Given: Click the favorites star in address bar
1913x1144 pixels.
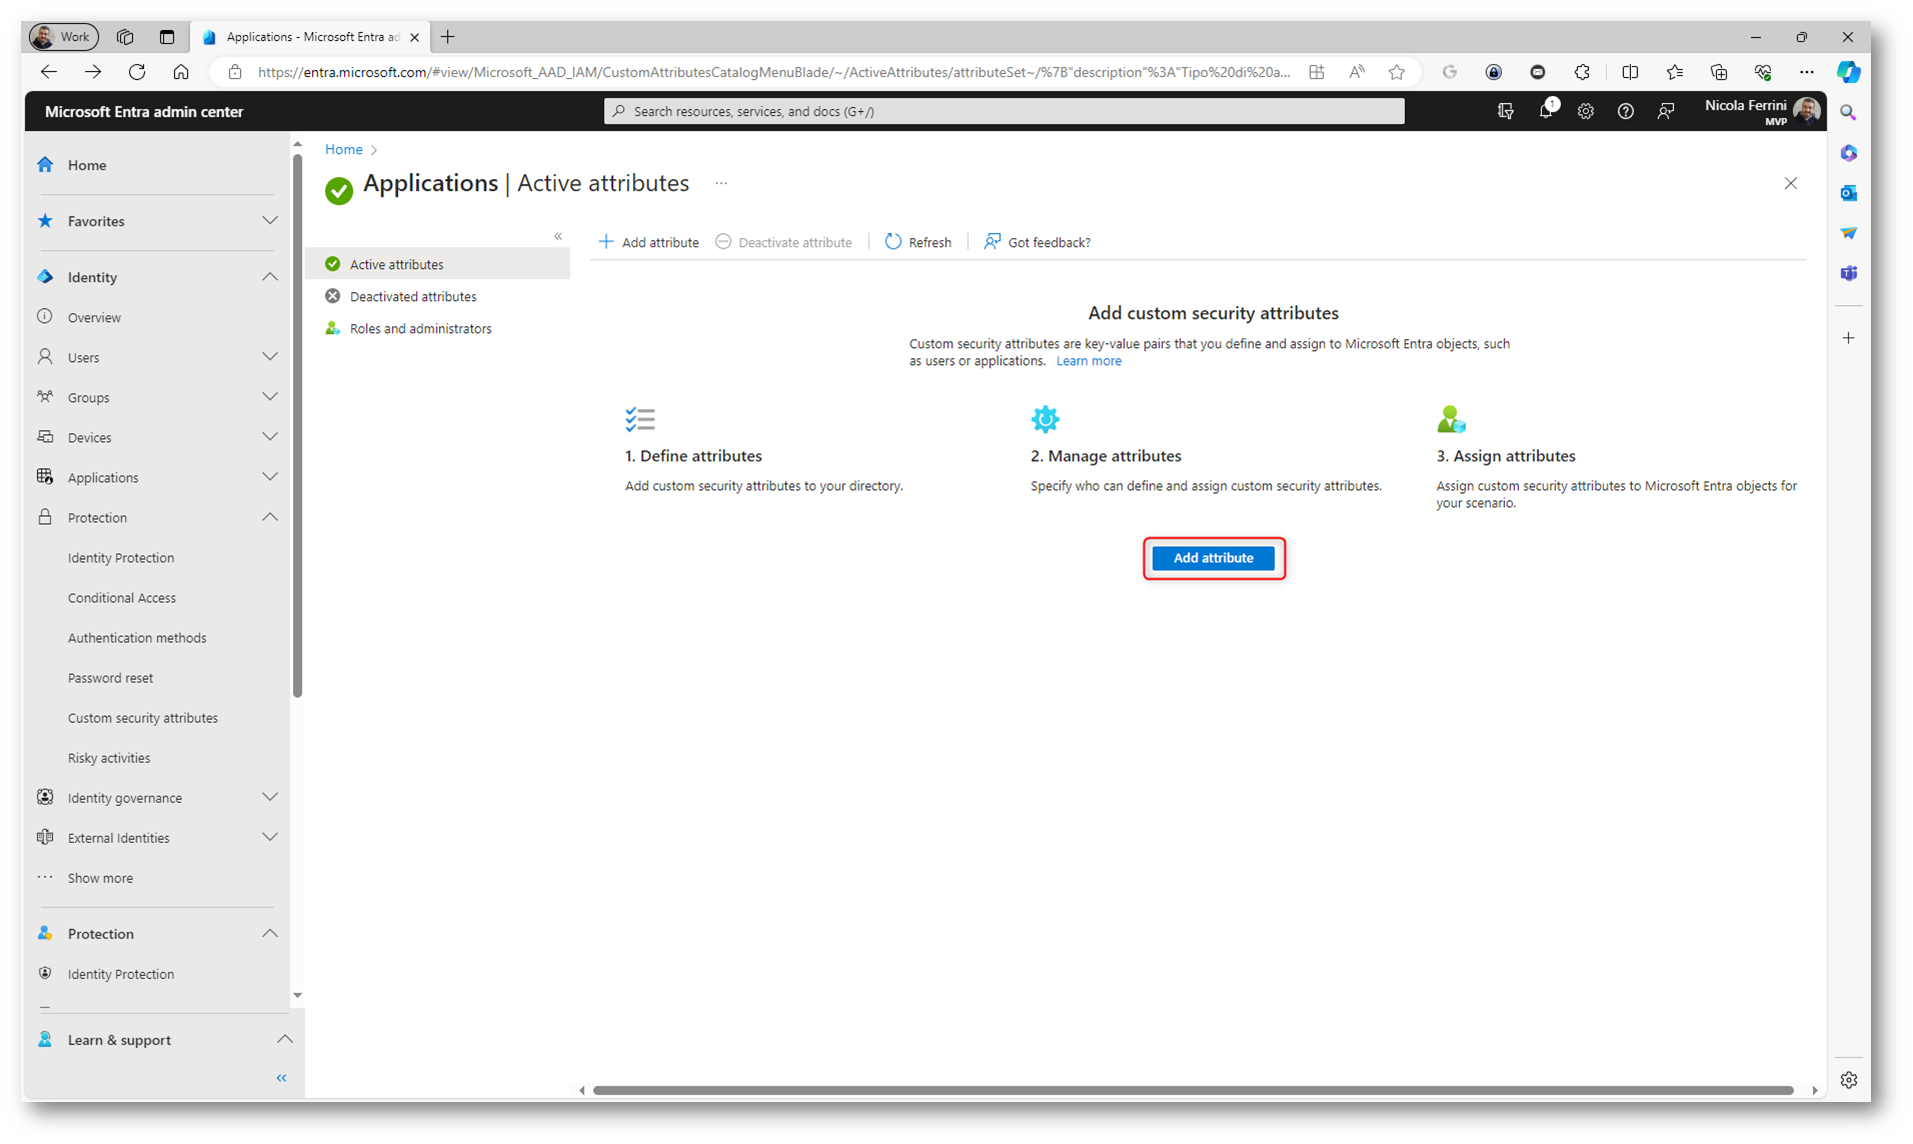Looking at the screenshot, I should point(1397,72).
